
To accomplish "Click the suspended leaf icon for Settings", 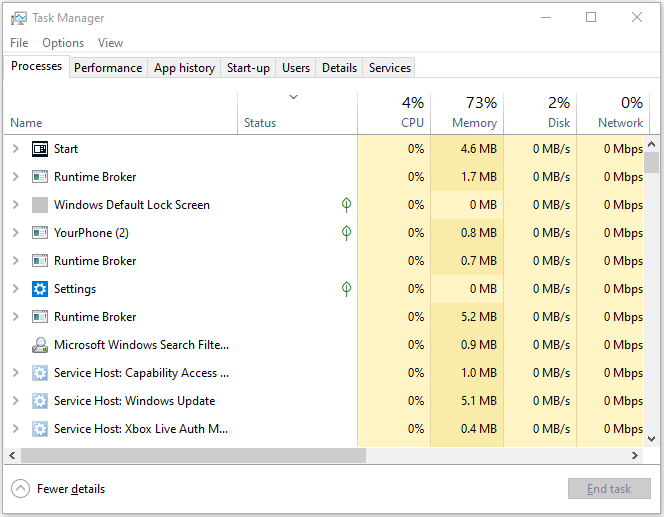I will point(346,289).
